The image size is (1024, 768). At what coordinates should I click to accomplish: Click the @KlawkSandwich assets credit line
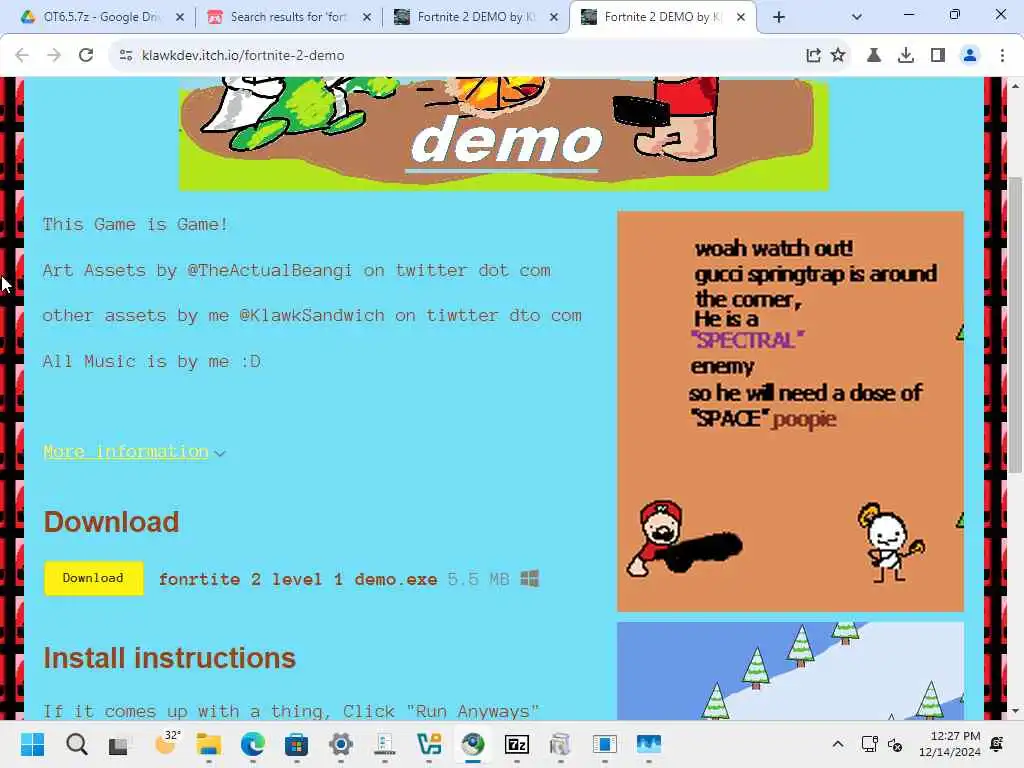coord(312,315)
